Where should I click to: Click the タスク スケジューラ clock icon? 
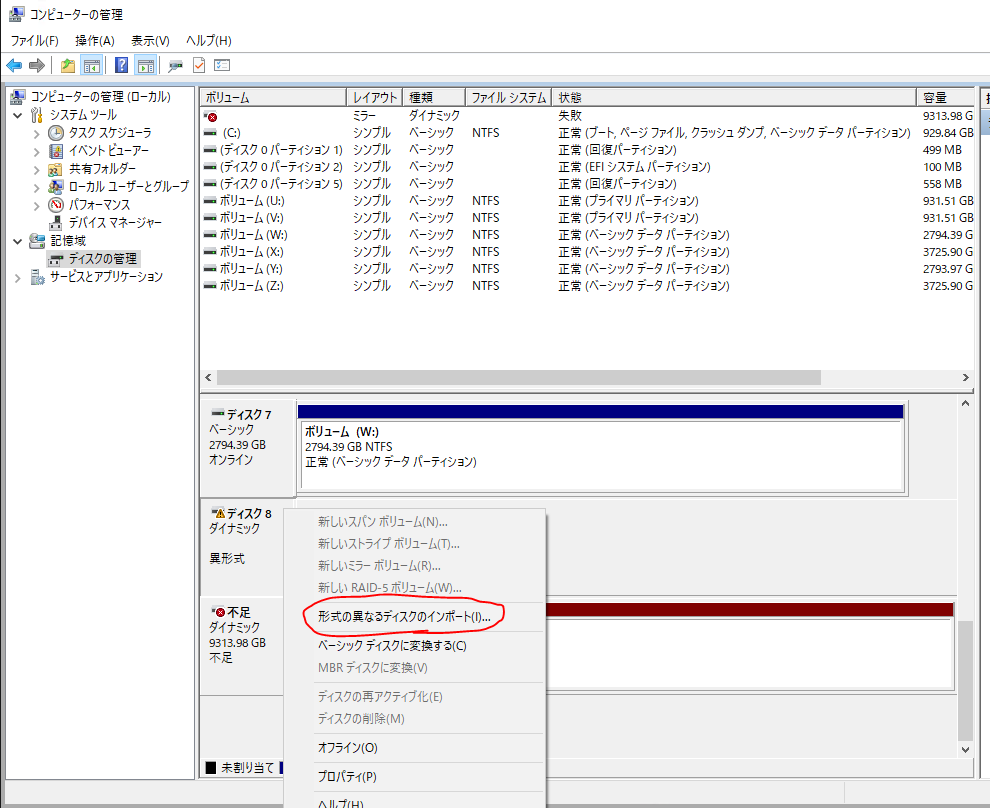[x=56, y=133]
